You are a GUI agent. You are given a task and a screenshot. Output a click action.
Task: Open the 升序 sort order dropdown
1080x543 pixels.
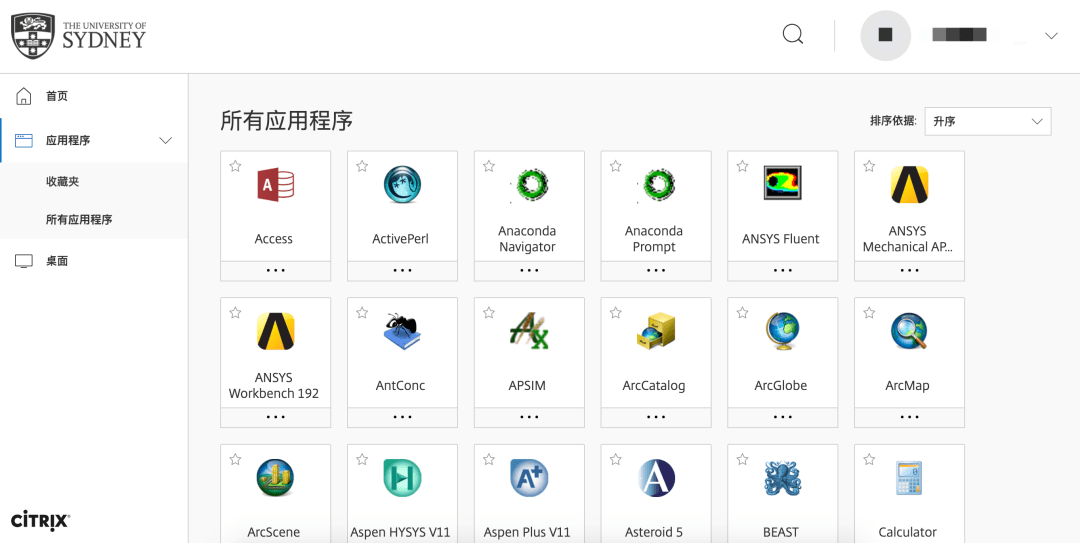(988, 121)
